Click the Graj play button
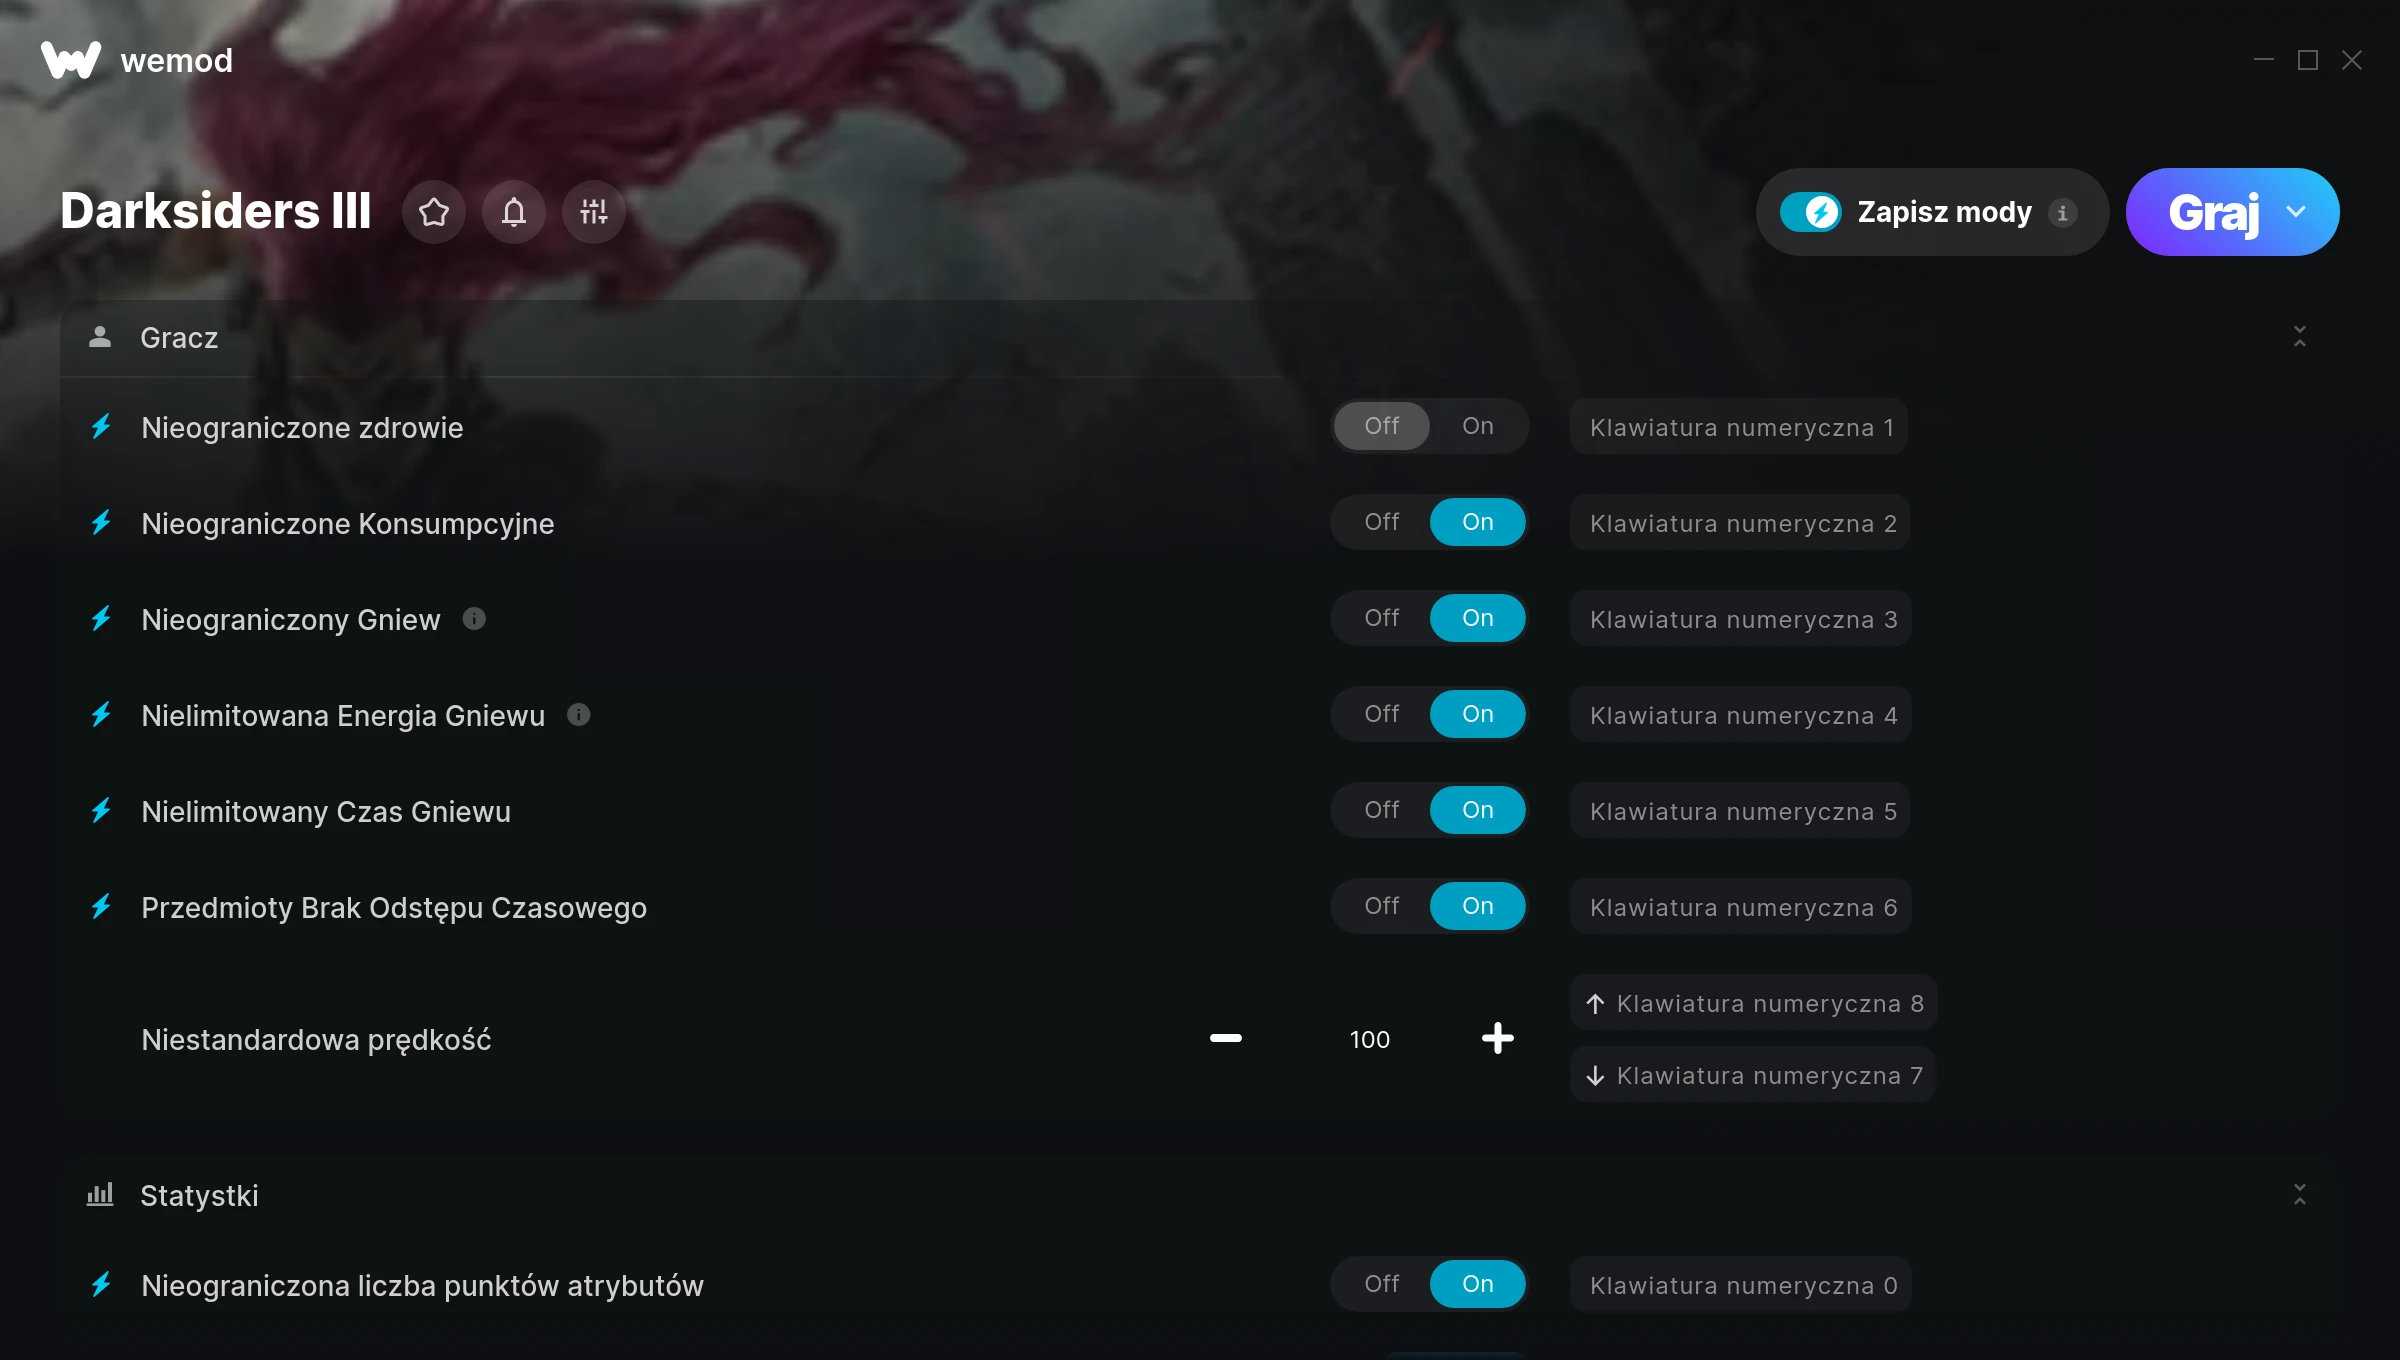The width and height of the screenshot is (2400, 1360). click(x=2212, y=212)
